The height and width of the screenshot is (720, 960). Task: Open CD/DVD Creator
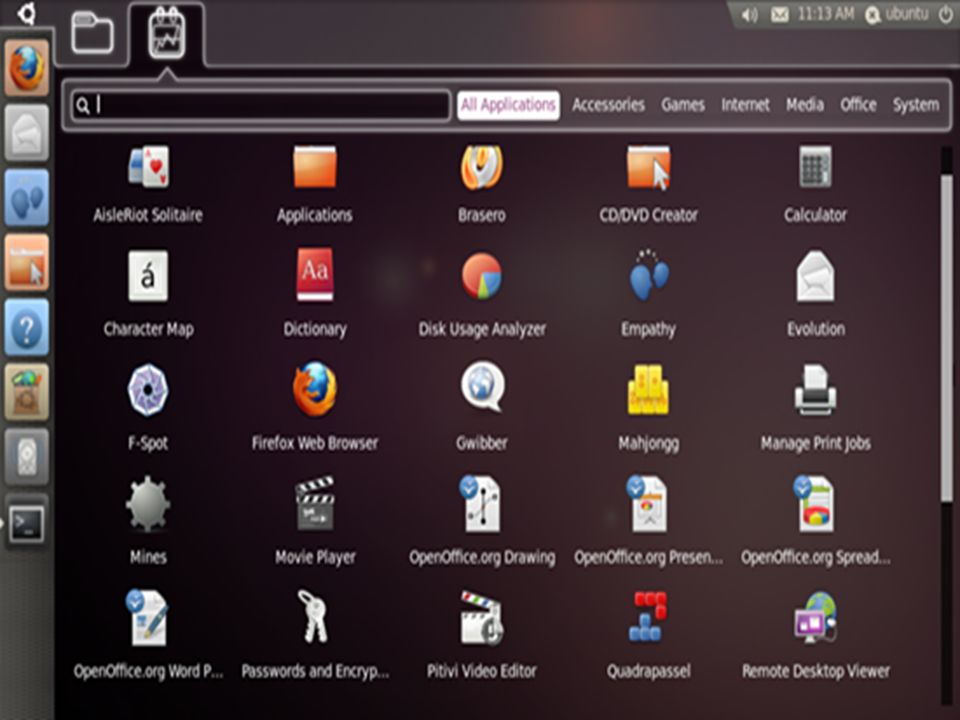(648, 167)
